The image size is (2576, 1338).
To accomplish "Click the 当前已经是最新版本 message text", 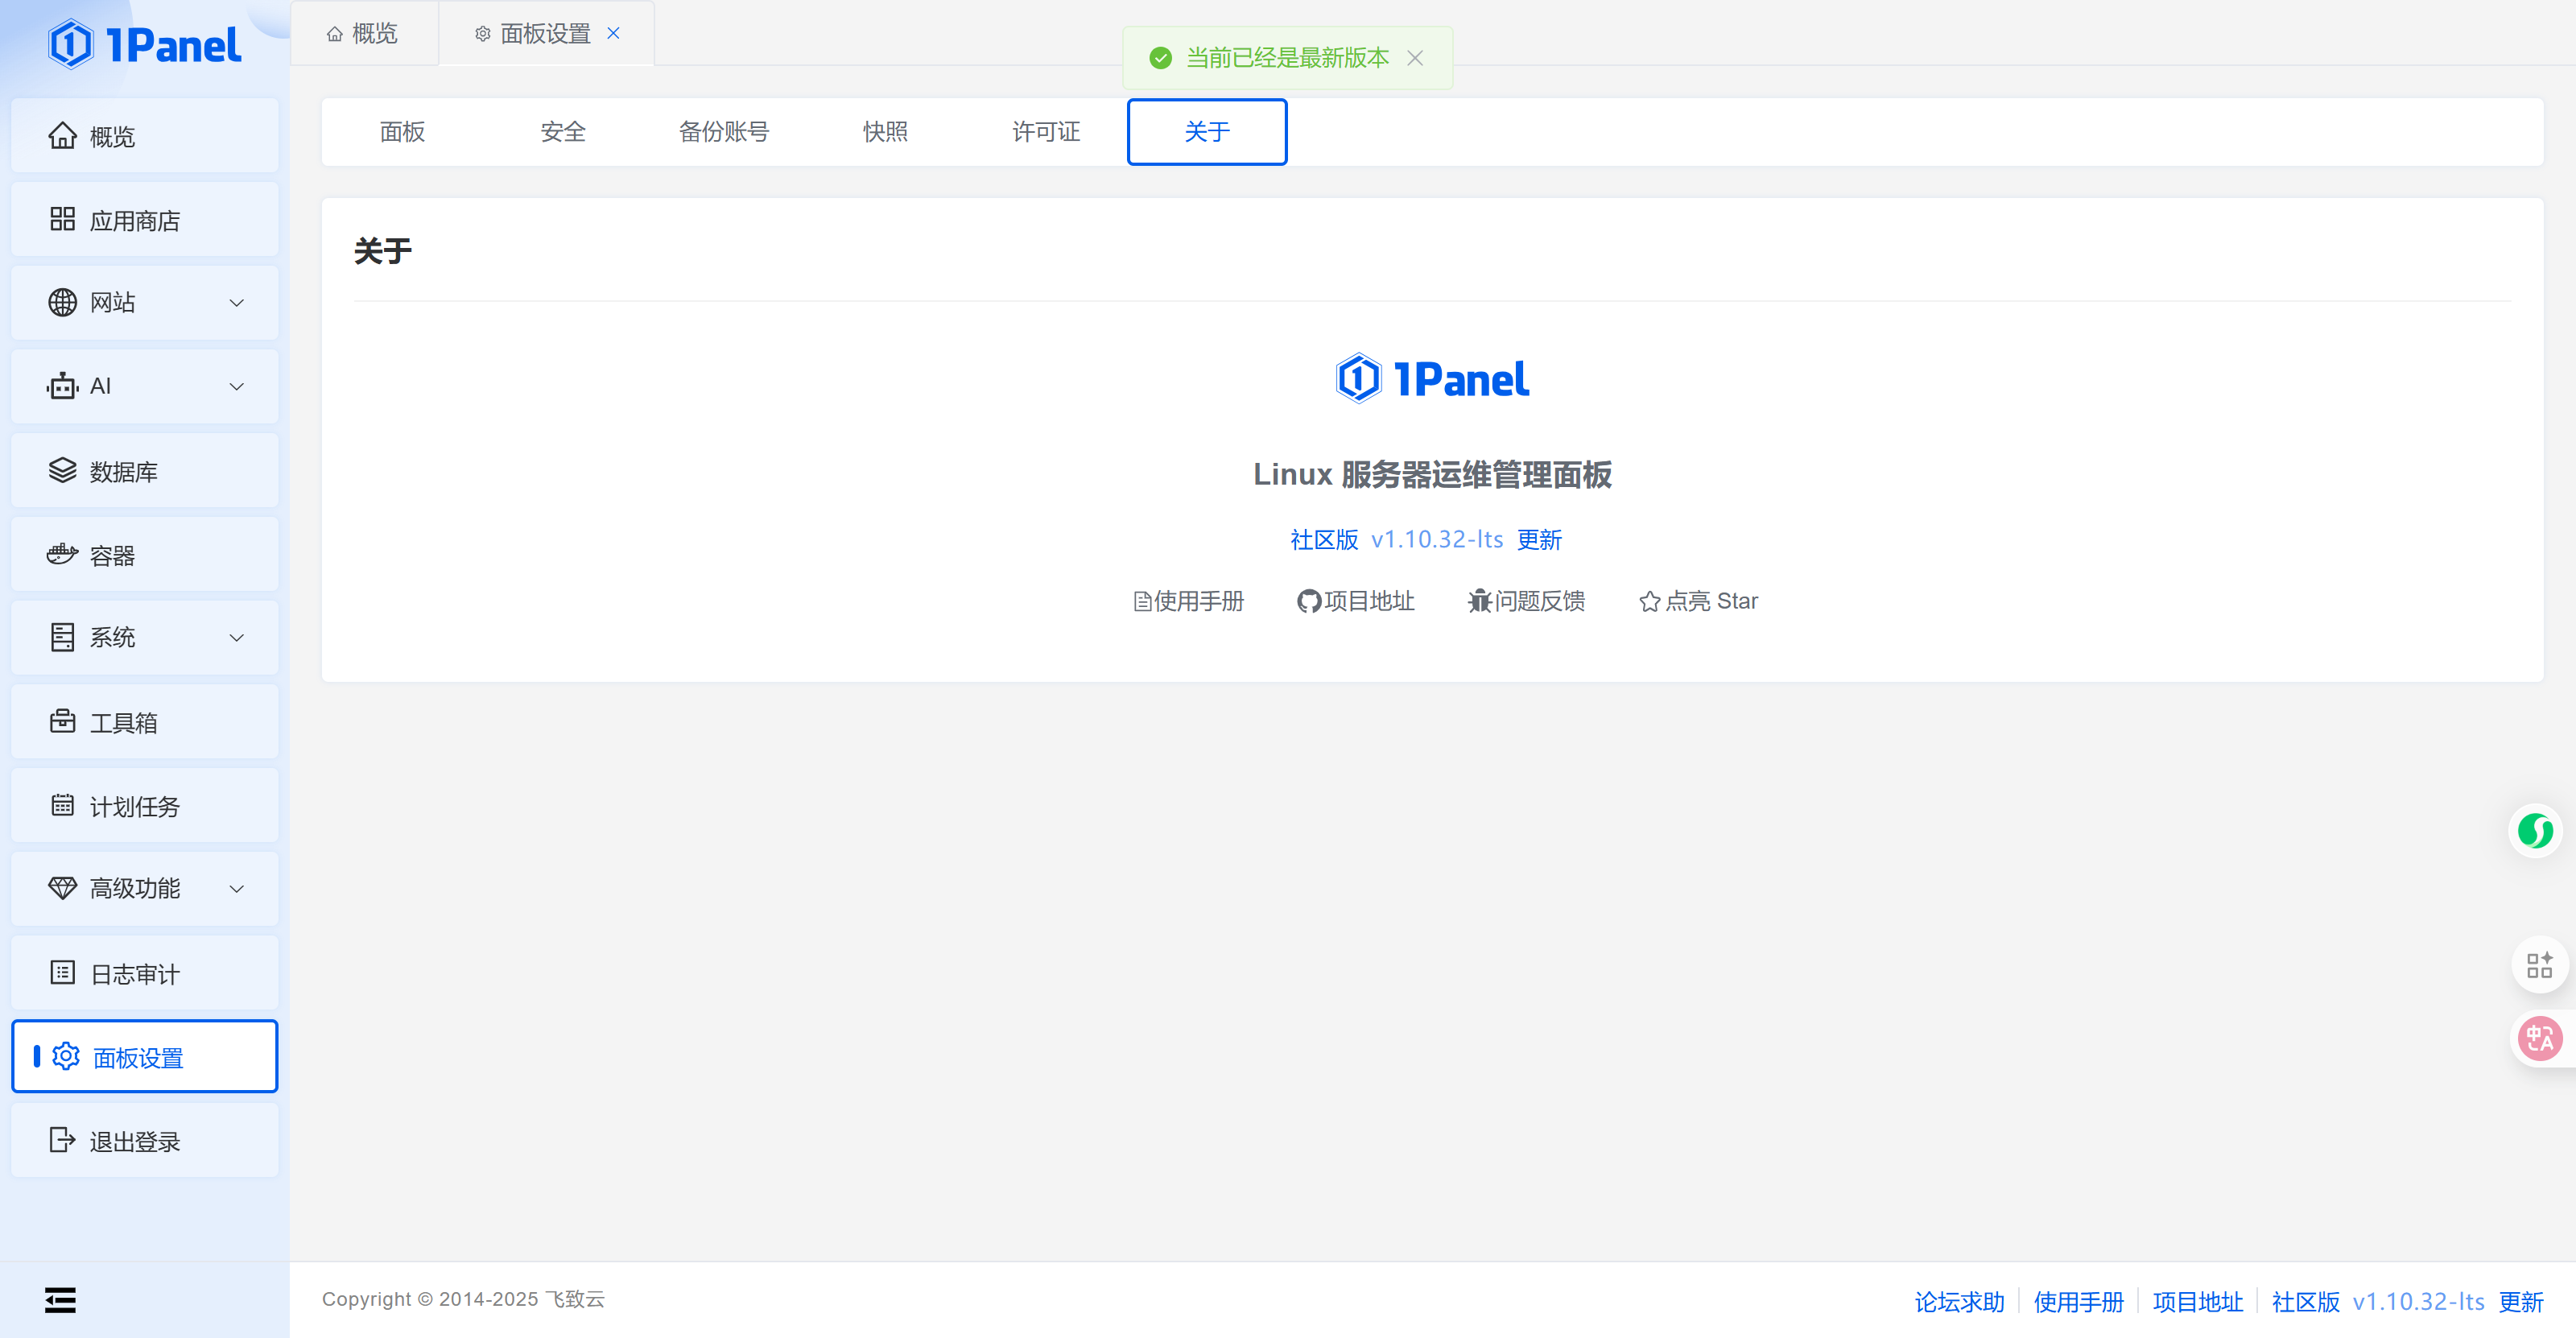I will pos(1287,58).
